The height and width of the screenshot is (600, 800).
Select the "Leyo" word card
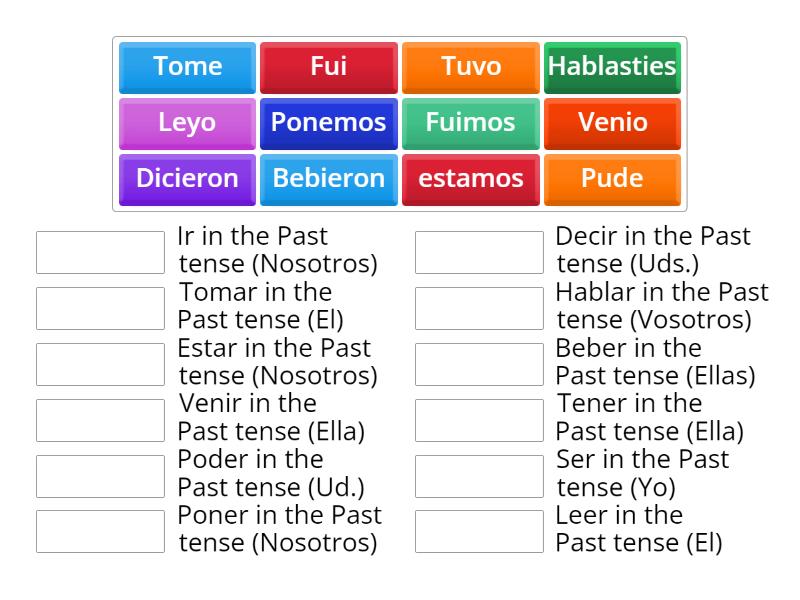[x=186, y=123]
